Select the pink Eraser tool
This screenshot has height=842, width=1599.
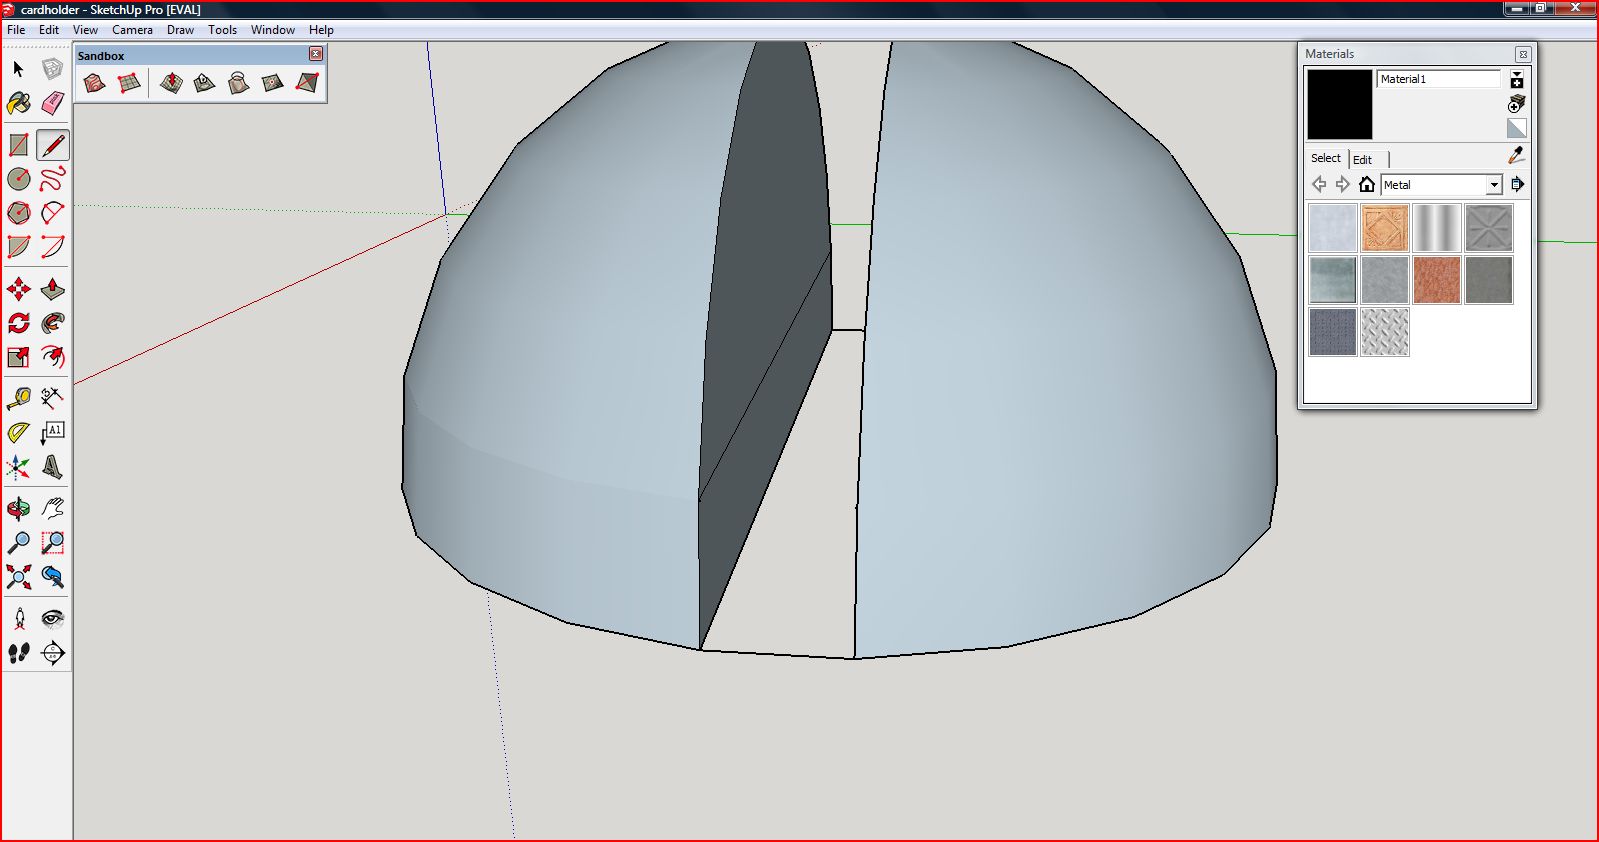[x=52, y=102]
